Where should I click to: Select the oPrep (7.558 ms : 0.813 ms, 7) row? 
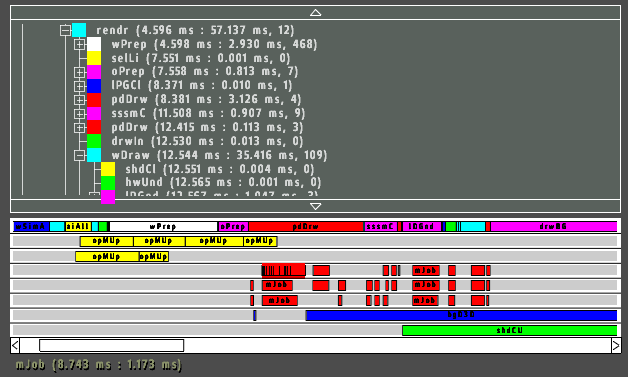[205, 72]
